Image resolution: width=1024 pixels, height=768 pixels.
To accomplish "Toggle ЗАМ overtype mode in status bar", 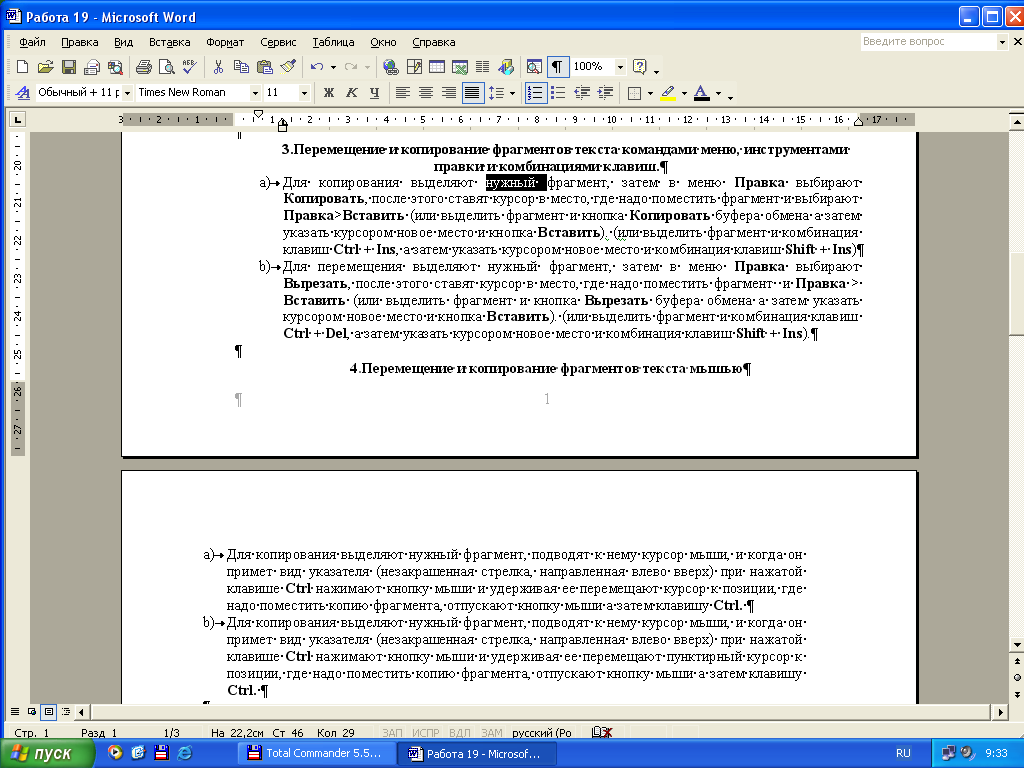I will 492,733.
